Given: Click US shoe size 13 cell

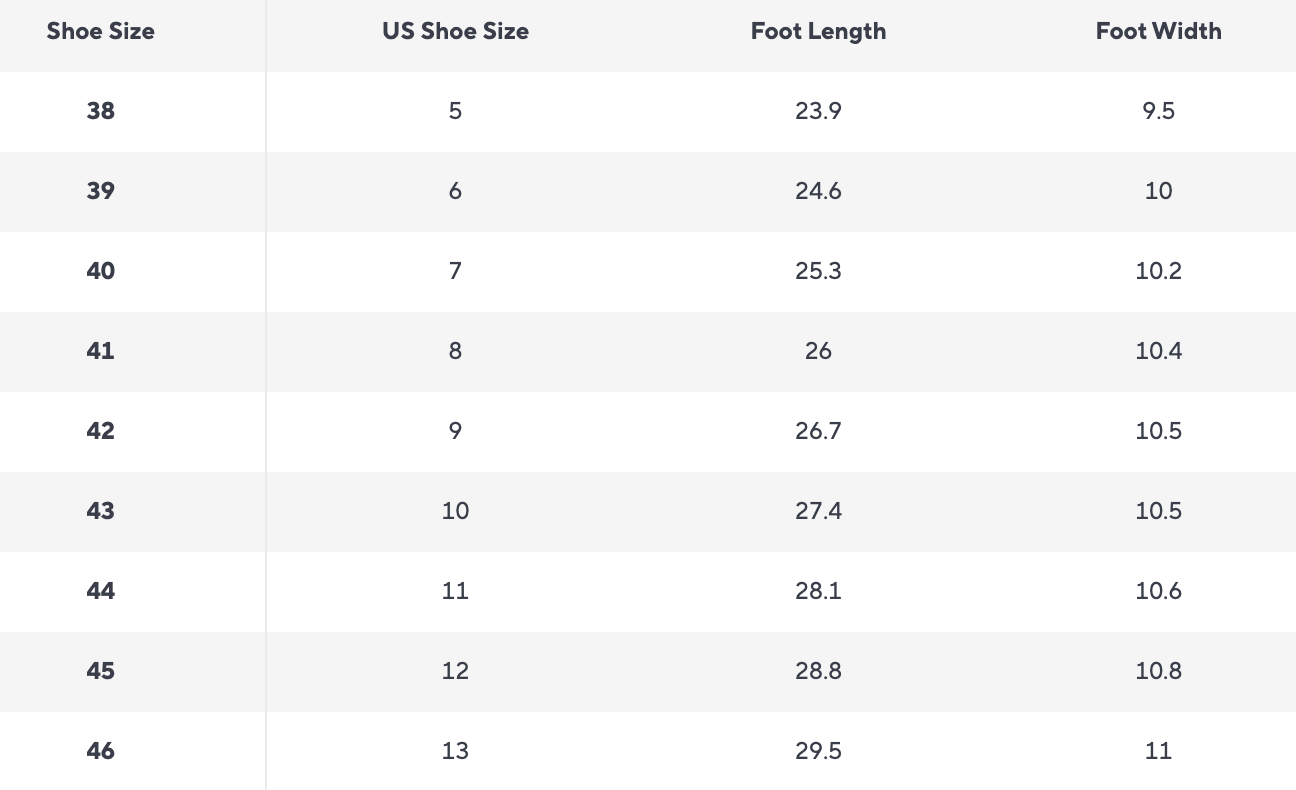Looking at the screenshot, I should (x=455, y=751).
